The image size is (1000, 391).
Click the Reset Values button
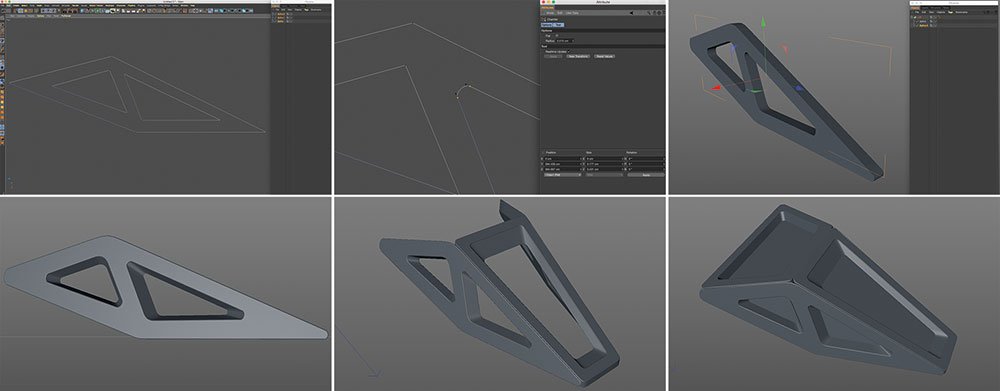click(604, 56)
